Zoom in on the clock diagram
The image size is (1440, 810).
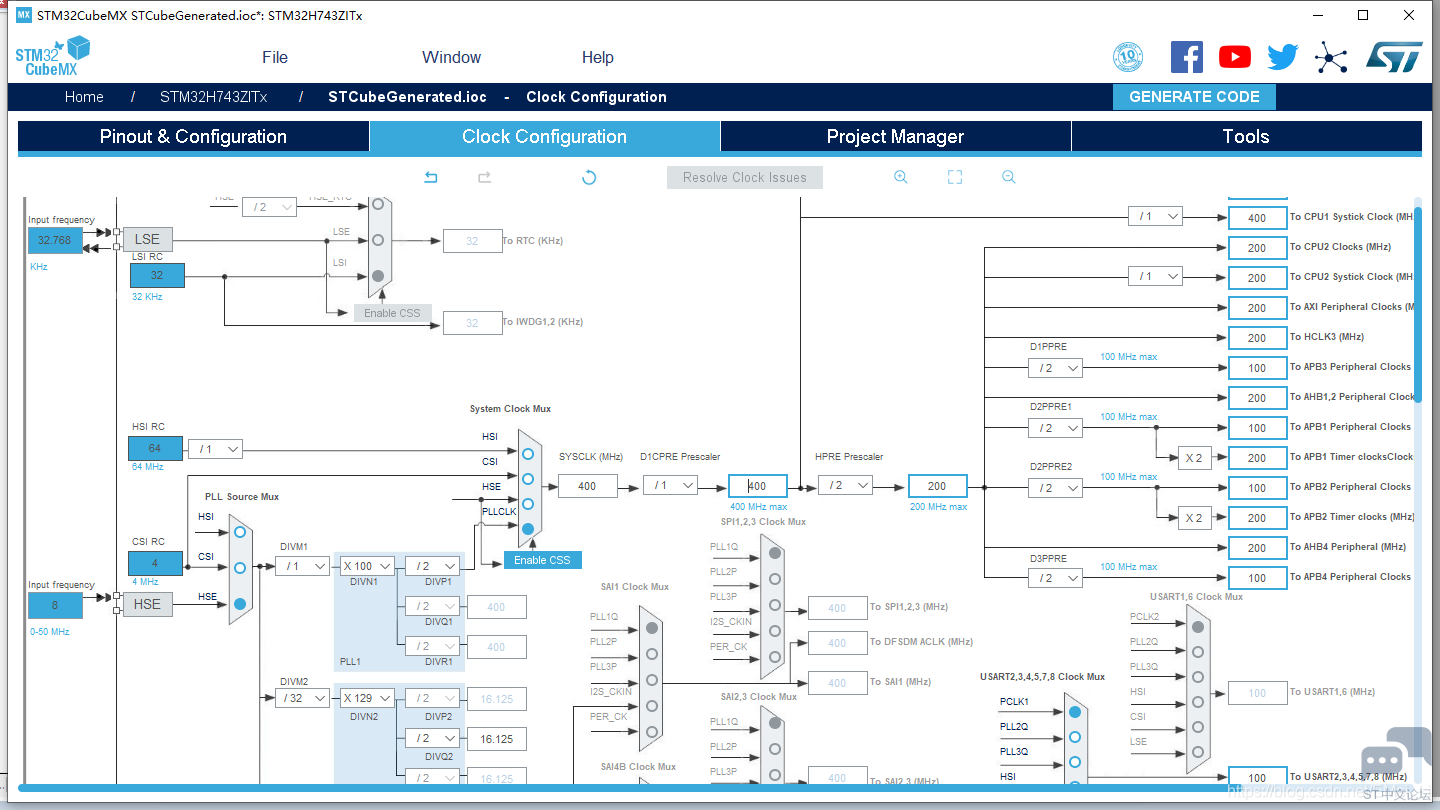pyautogui.click(x=901, y=177)
